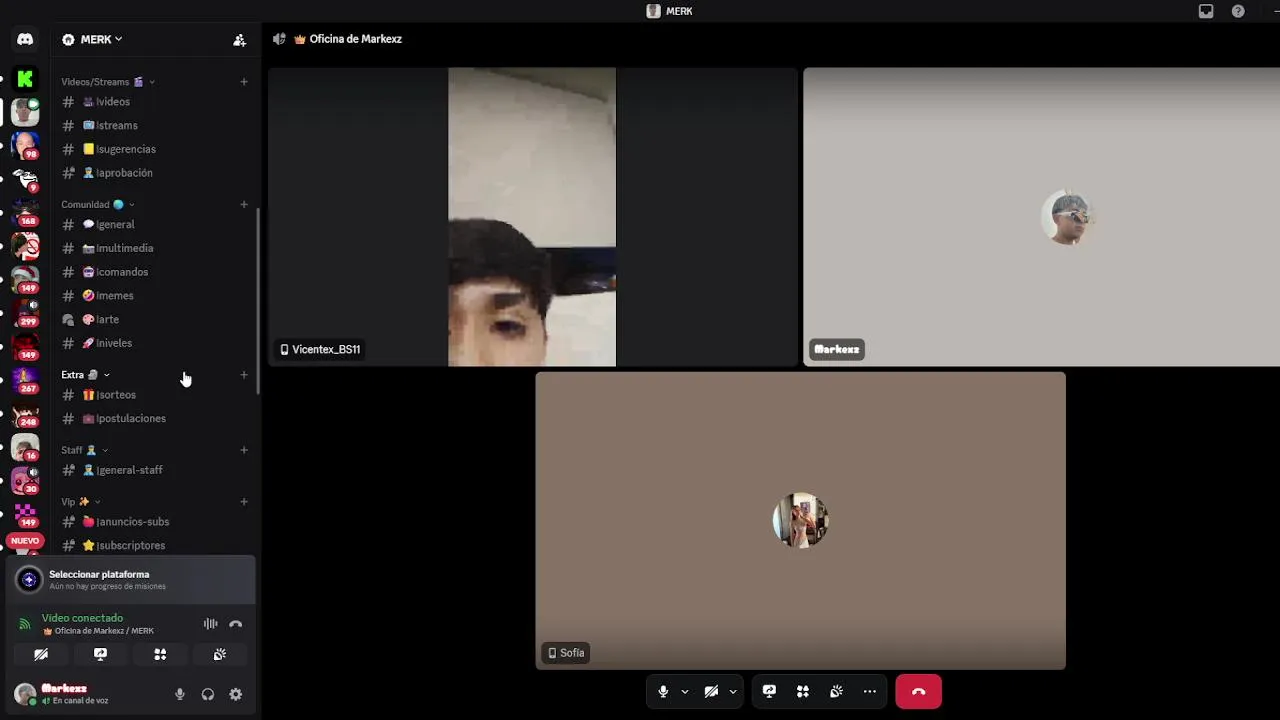Toggle camera in call toolbar
The width and height of the screenshot is (1280, 720).
click(x=711, y=691)
